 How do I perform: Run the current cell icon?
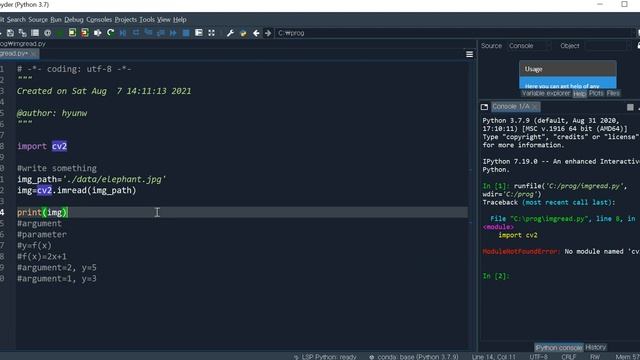[72, 33]
